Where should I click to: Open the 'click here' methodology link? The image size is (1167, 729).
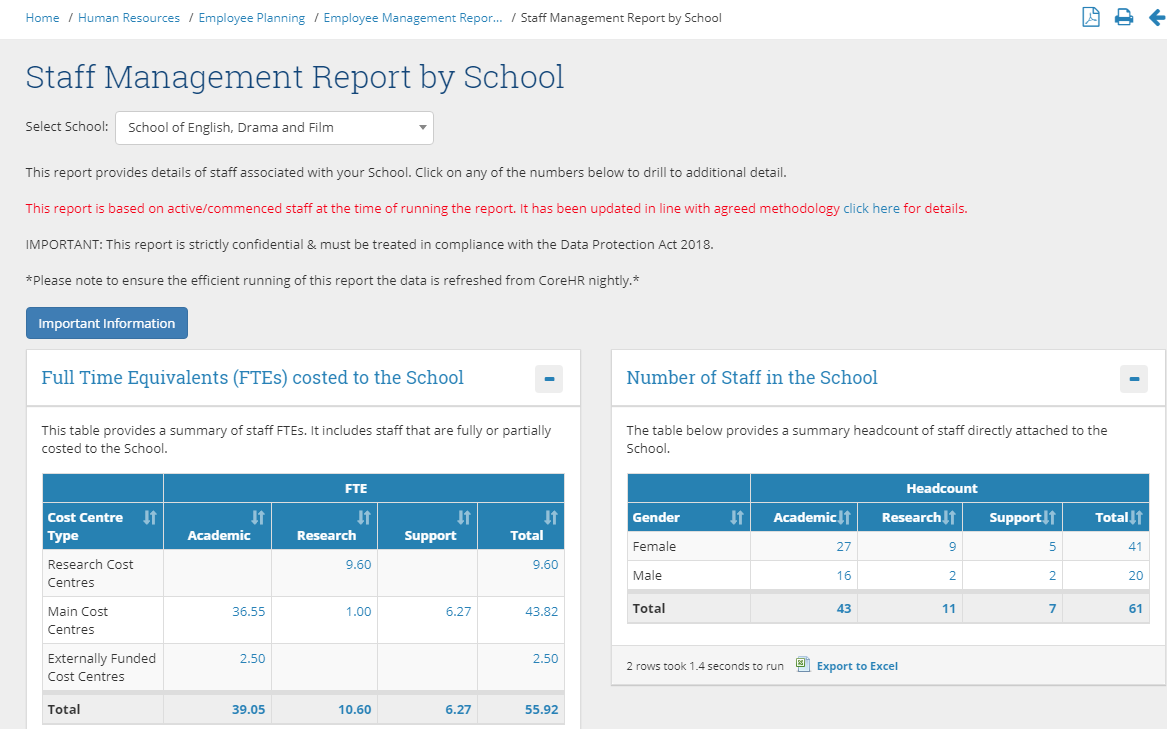[871, 209]
